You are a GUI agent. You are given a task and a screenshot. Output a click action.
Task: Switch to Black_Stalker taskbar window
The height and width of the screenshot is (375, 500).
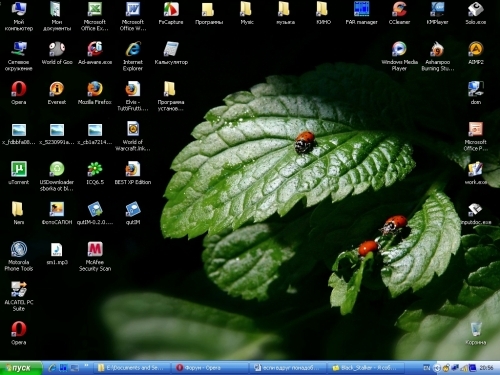coord(366,368)
